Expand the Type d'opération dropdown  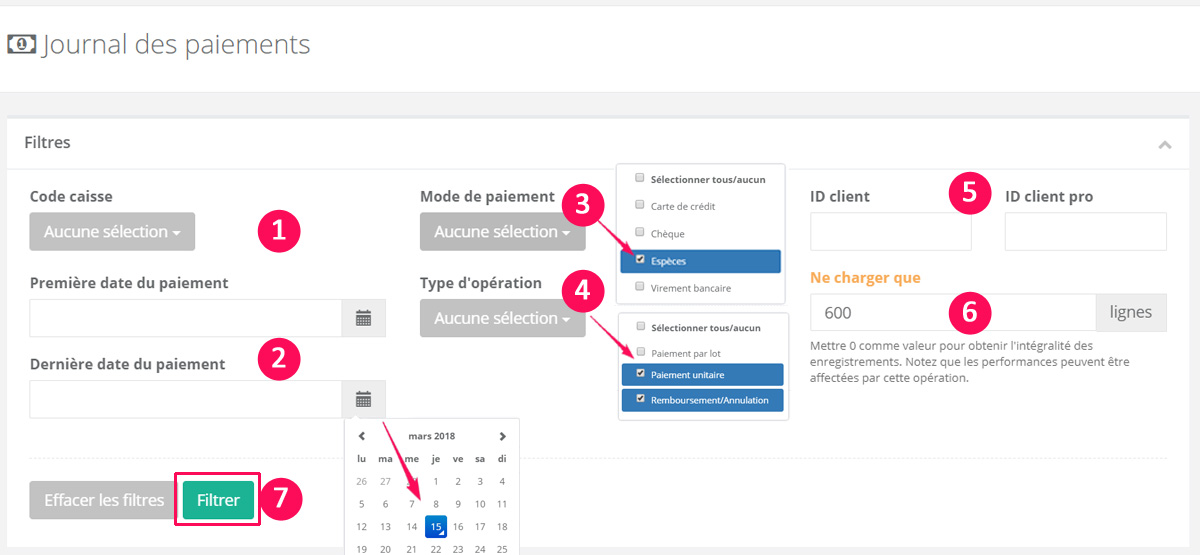[502, 318]
